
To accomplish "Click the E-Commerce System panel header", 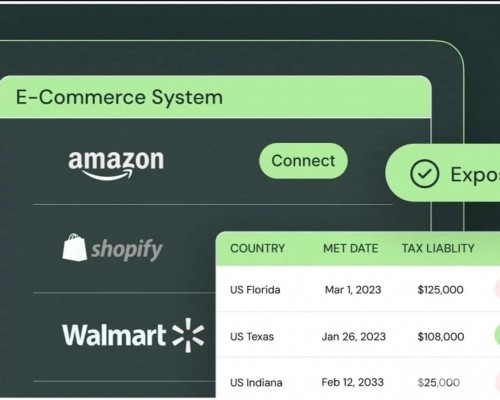I will (x=216, y=97).
